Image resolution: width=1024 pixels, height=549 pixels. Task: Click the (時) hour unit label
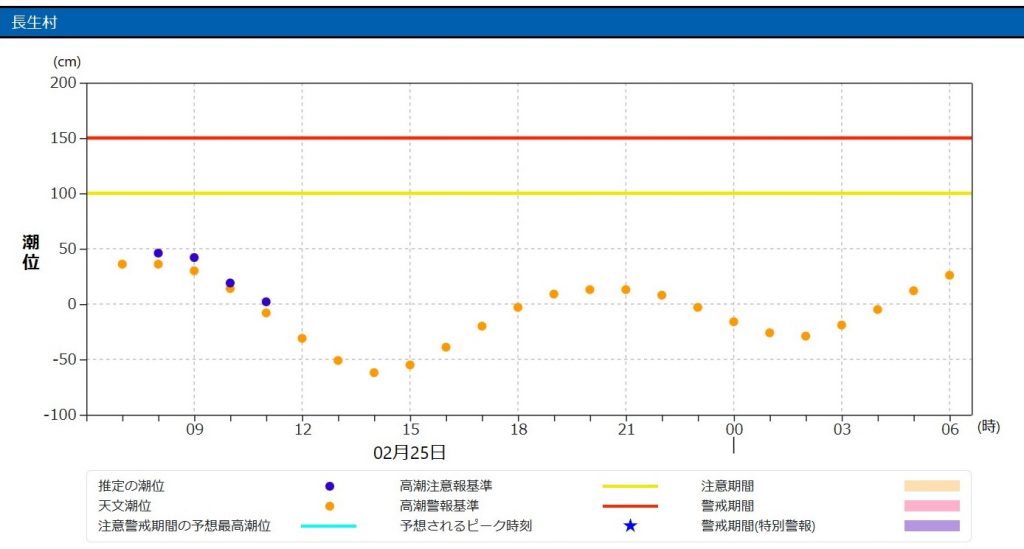click(x=989, y=426)
